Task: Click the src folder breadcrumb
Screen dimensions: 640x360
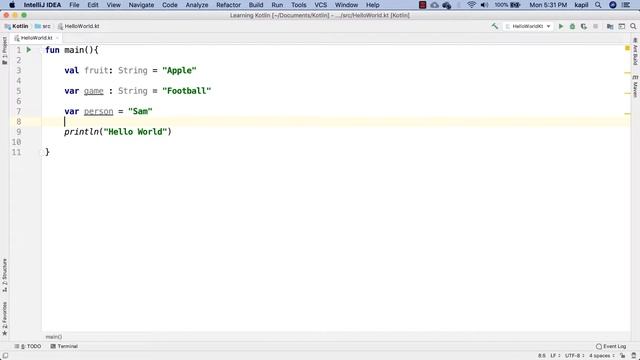Action: point(43,26)
